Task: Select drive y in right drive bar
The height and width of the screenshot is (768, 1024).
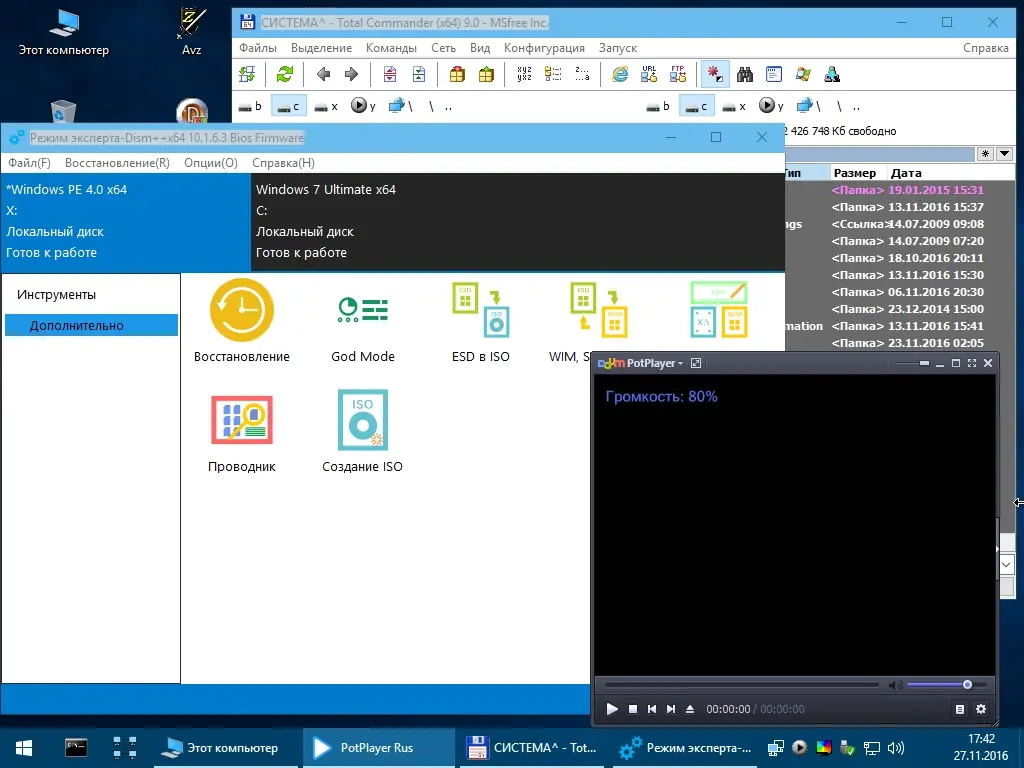Action: point(771,106)
